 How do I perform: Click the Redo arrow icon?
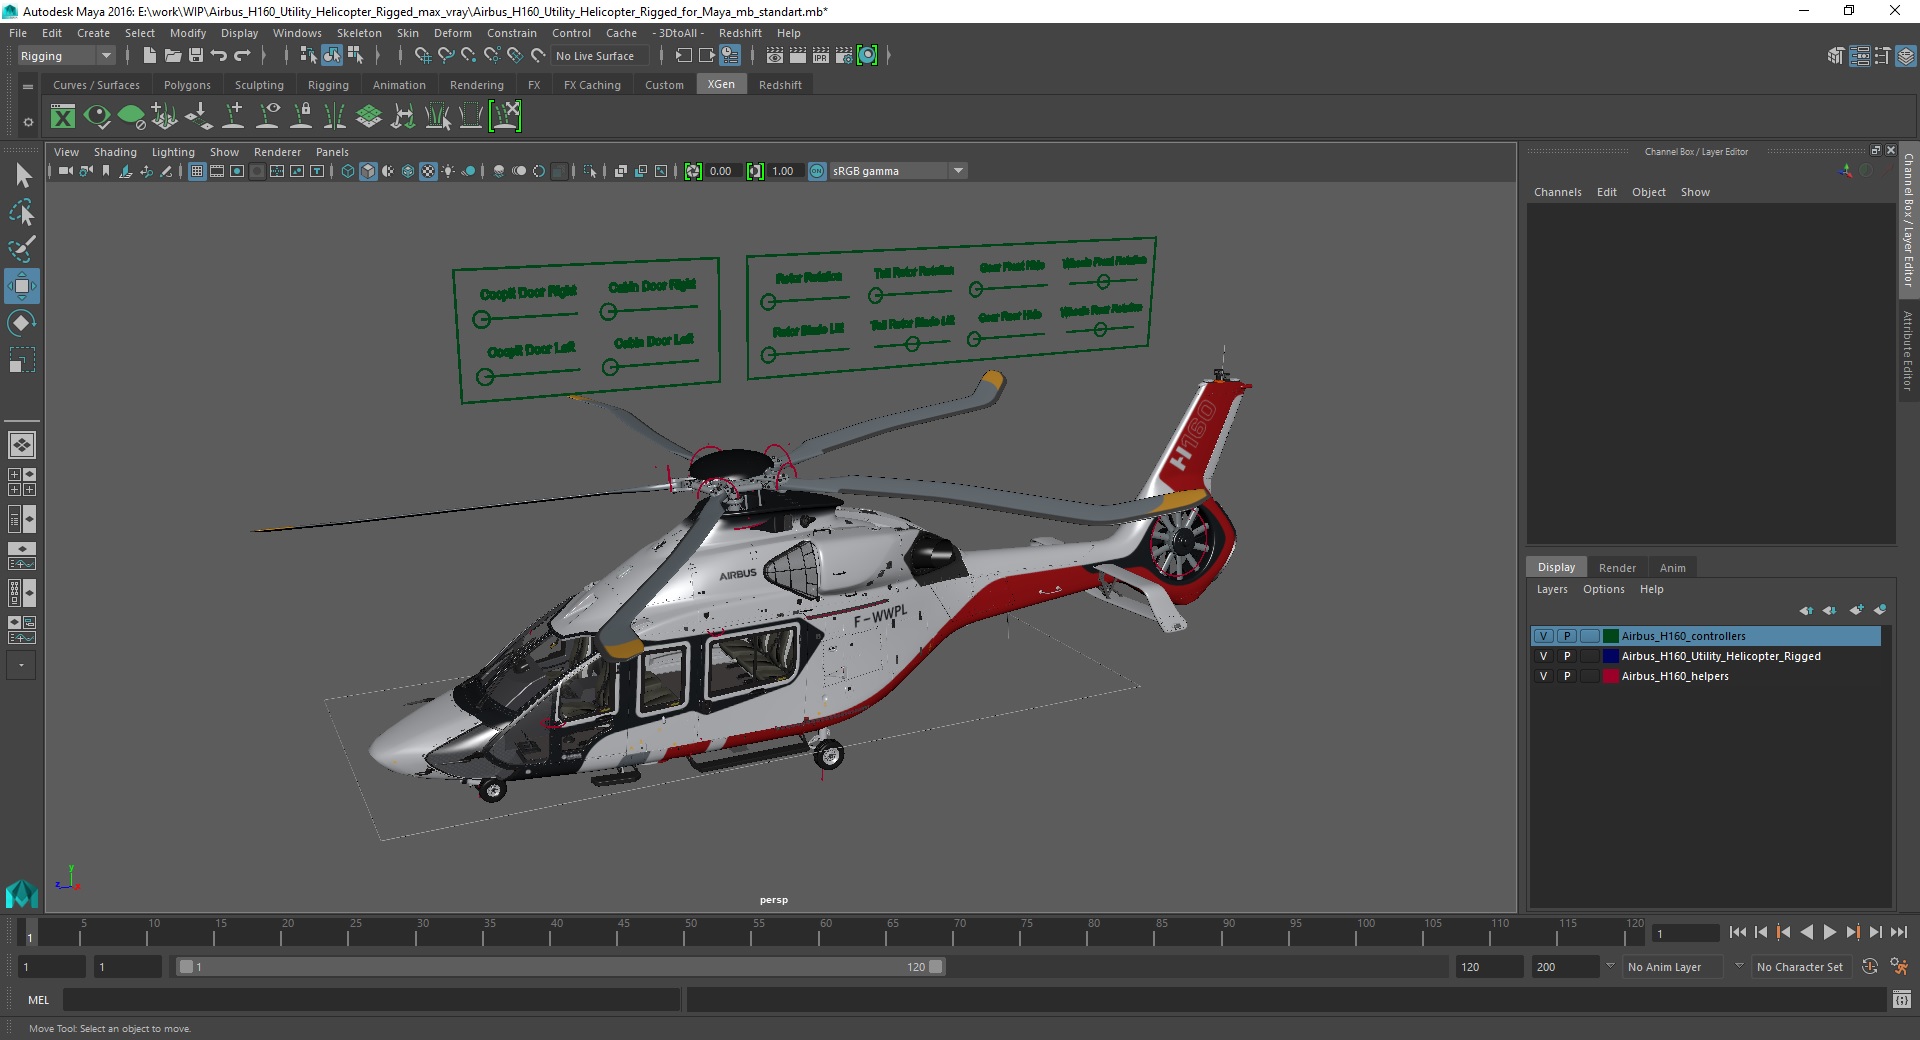pos(242,56)
